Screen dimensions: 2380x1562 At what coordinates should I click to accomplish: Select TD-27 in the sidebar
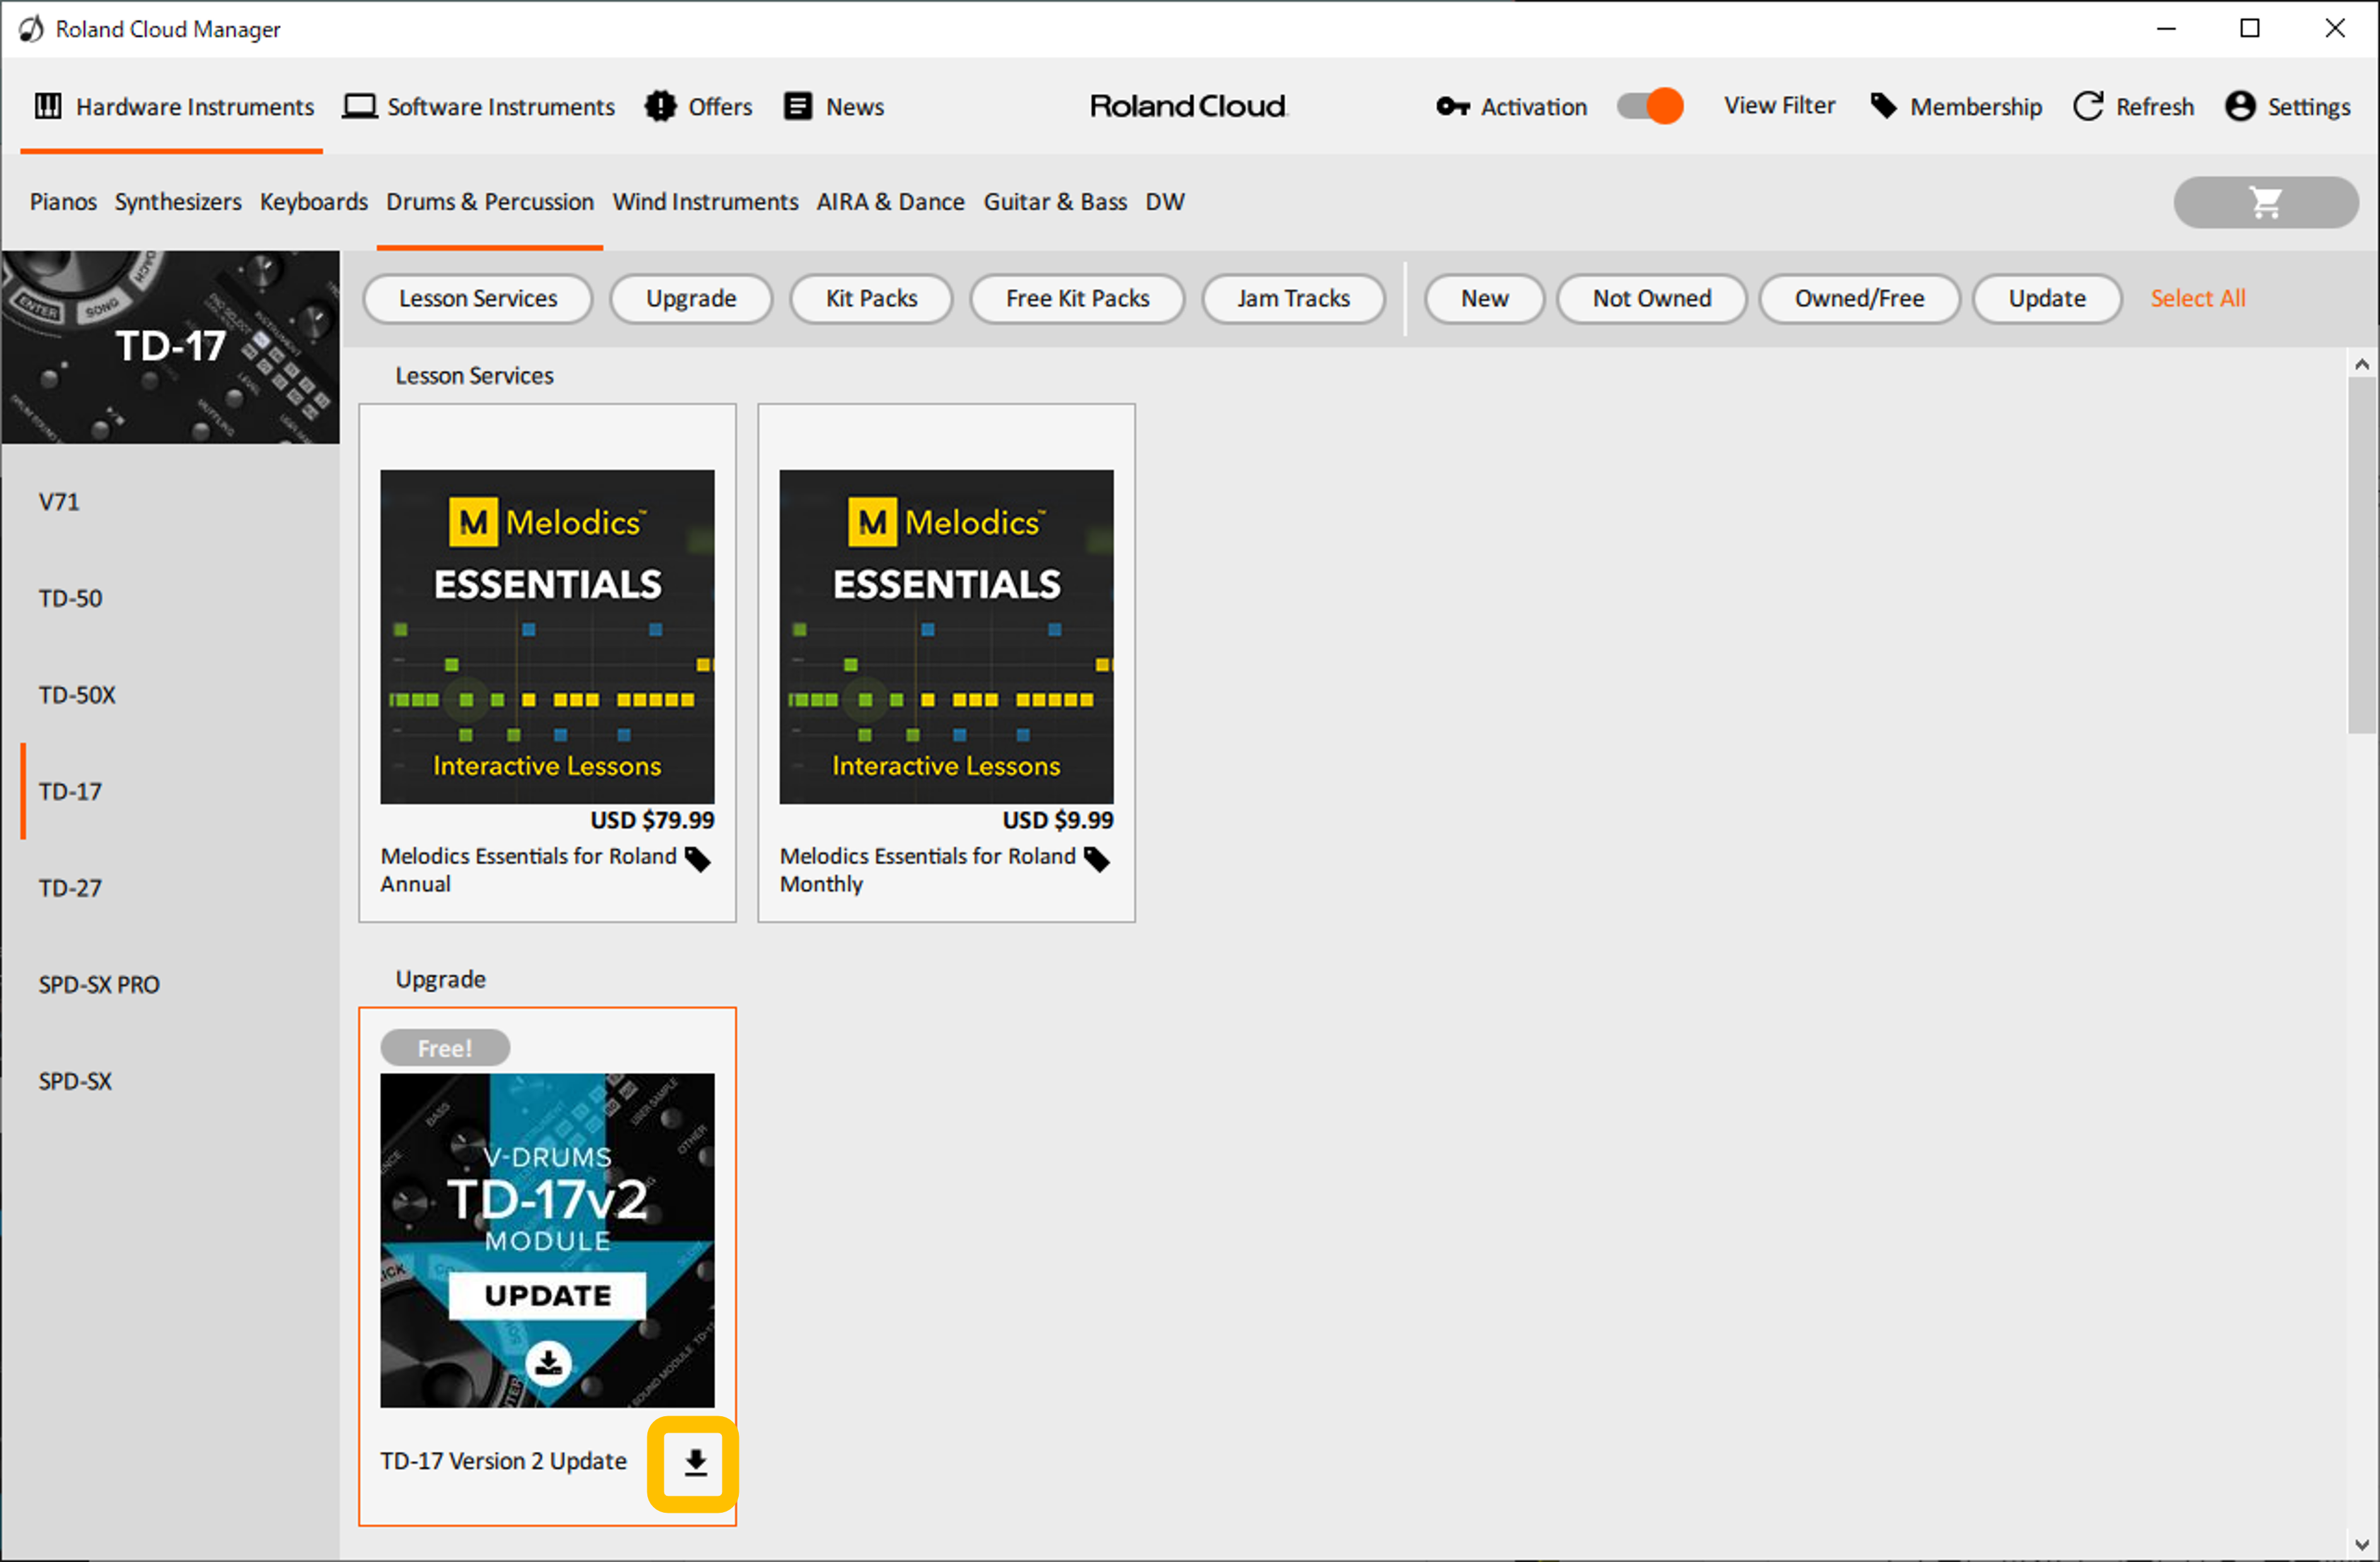tap(70, 887)
